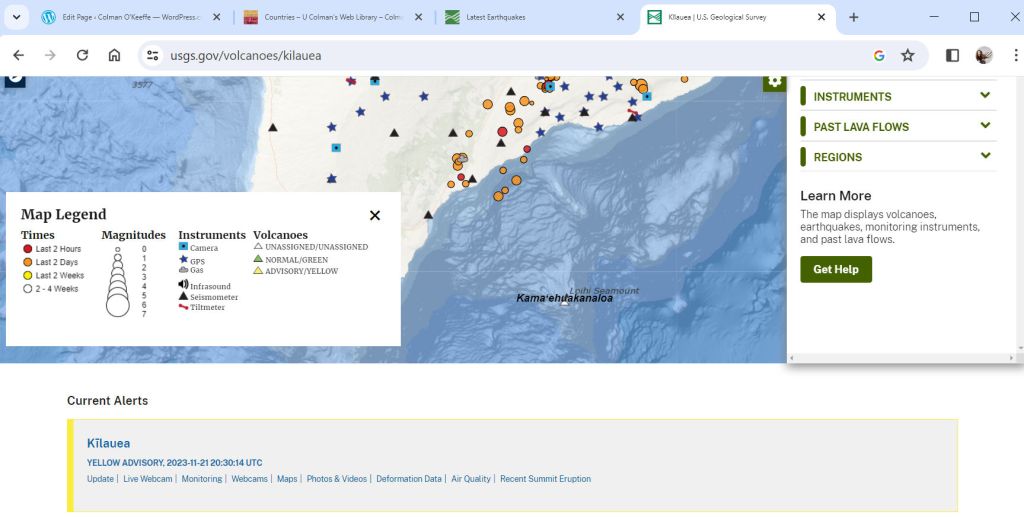This screenshot has width=1024, height=521.
Task: Switch to the Latest Earthquakes tab
Action: pos(530,17)
